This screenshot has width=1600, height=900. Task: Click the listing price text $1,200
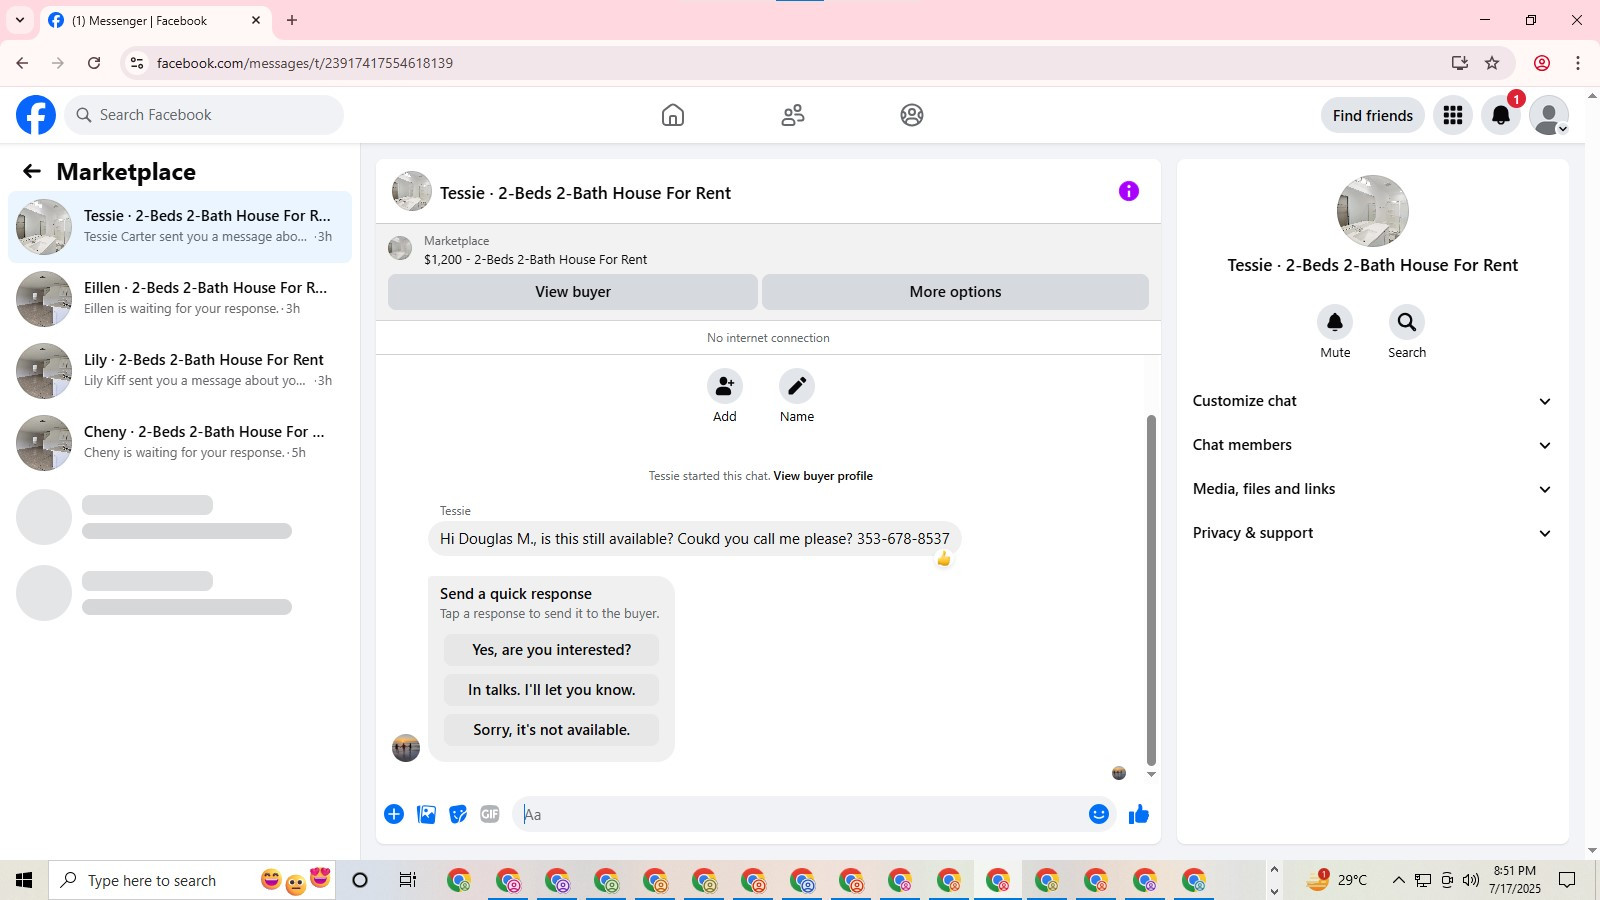[443, 260]
